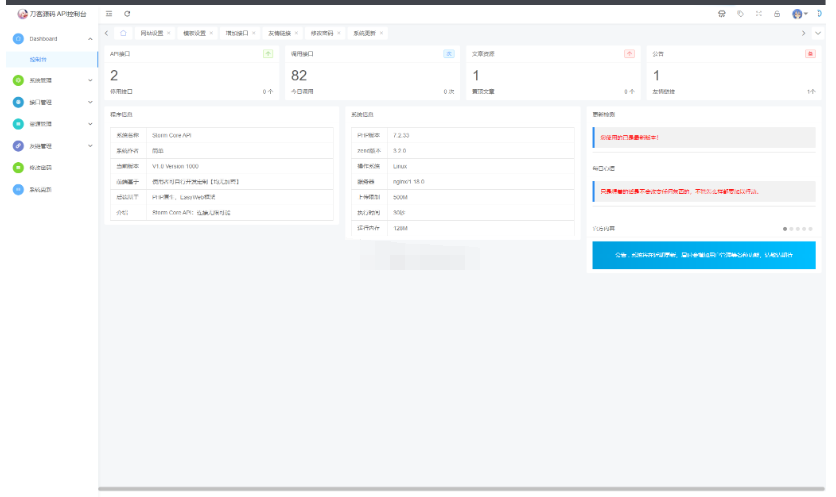Image resolution: width=836 pixels, height=497 pixels.
Task: Select the active dark carousel dot
Action: (785, 229)
